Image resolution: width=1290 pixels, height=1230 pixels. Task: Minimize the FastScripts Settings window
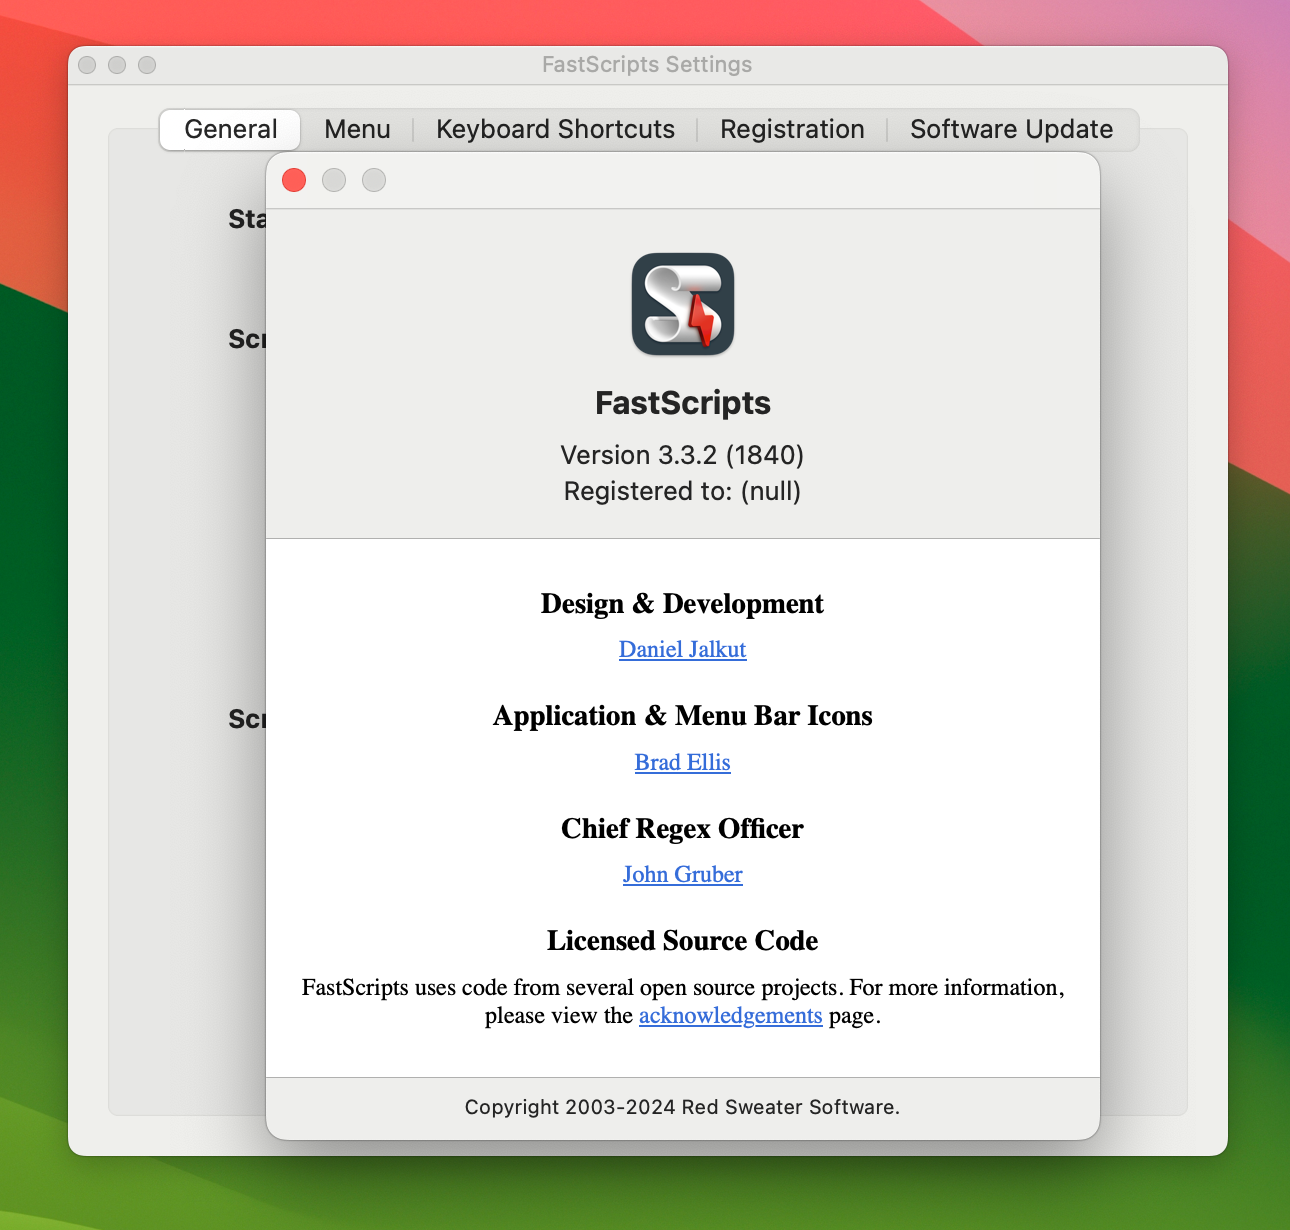tap(117, 64)
